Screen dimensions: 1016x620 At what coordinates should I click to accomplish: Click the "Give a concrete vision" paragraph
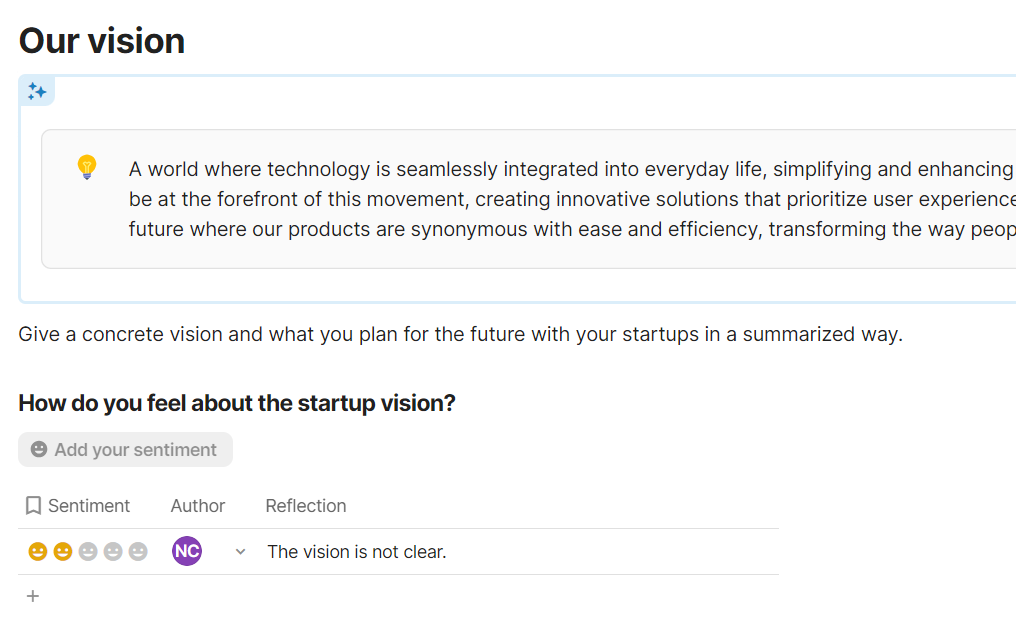[x=460, y=334]
